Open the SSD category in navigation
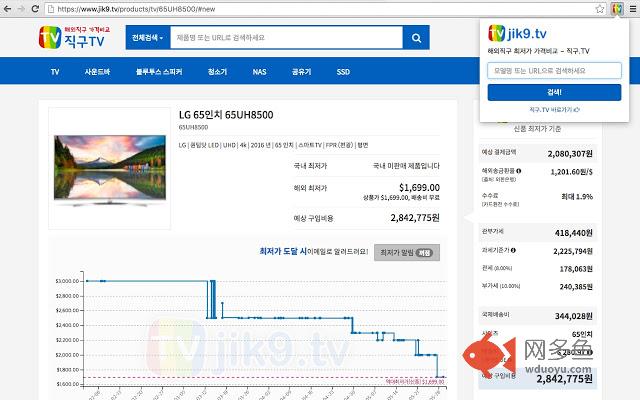The width and height of the screenshot is (640, 400). pos(343,72)
